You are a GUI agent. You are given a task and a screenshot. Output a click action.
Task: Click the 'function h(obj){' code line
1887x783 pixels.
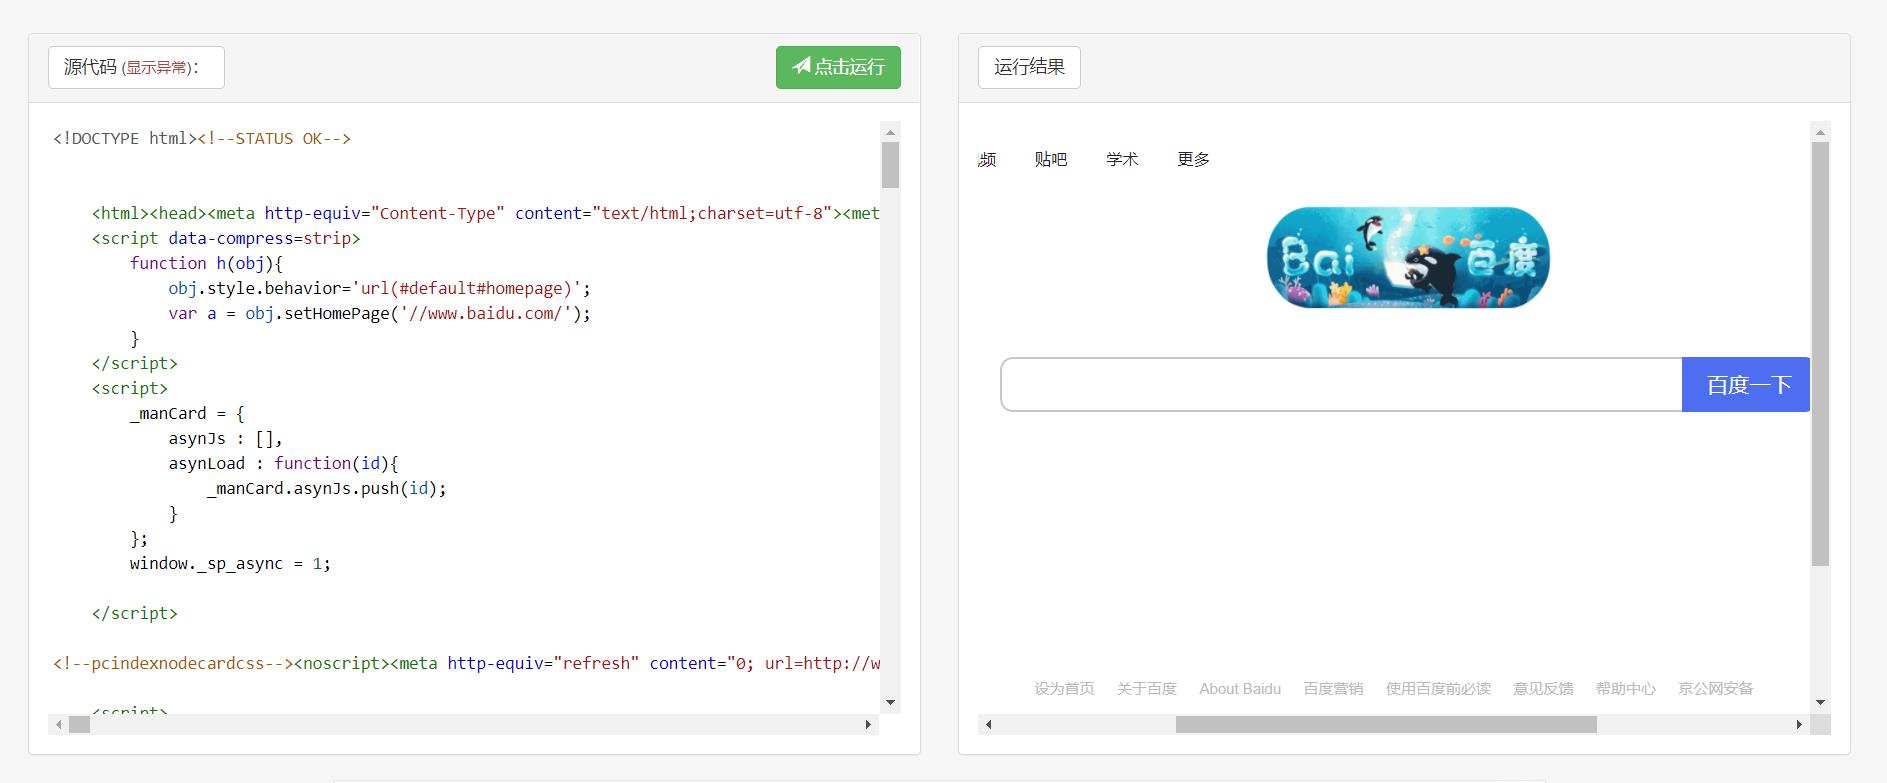click(x=207, y=264)
